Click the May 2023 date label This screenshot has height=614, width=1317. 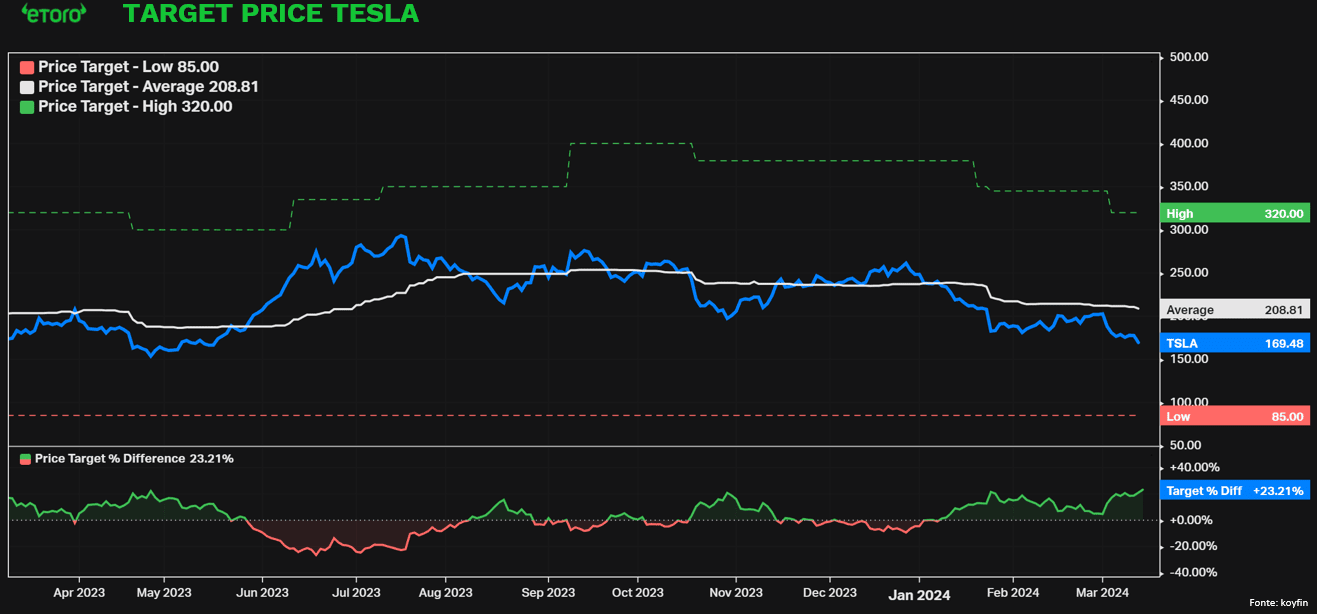coord(163,592)
